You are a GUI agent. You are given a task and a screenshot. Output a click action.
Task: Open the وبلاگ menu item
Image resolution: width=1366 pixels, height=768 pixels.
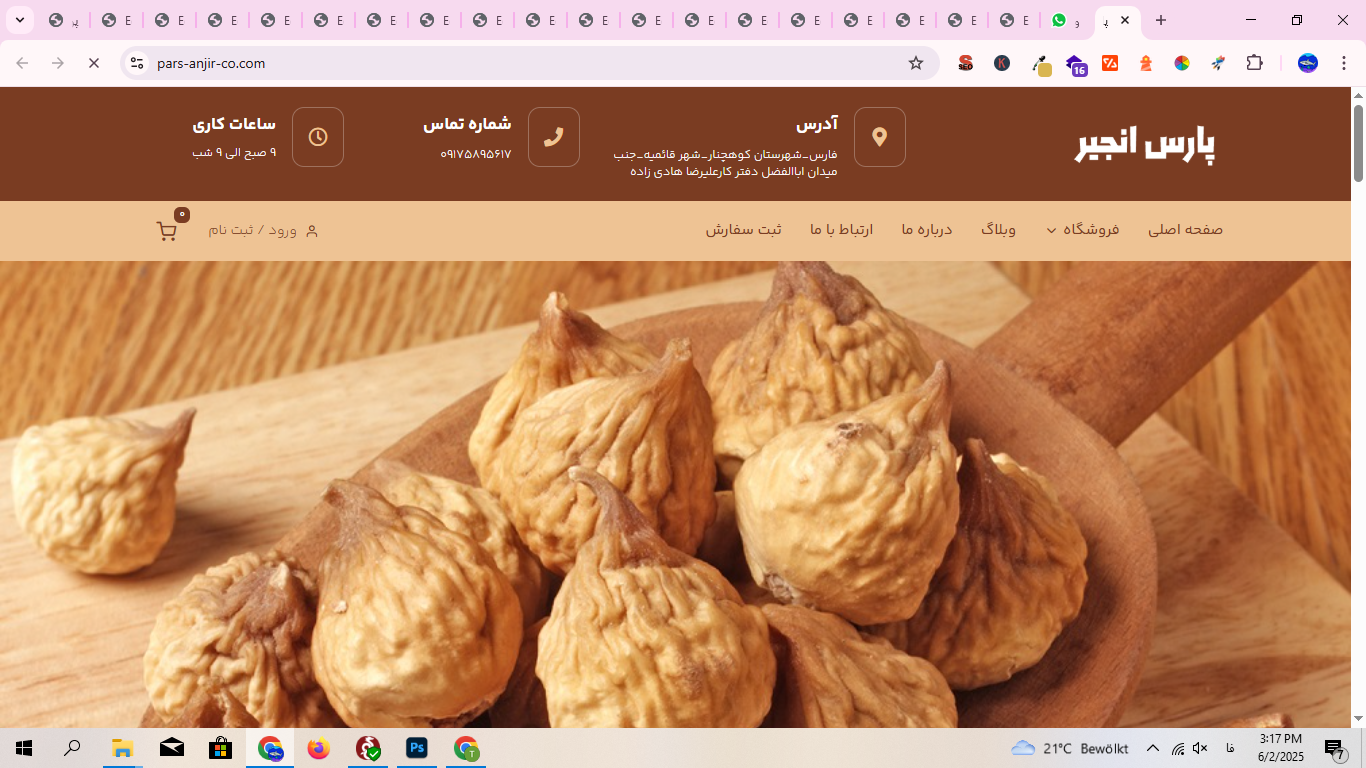(x=998, y=230)
